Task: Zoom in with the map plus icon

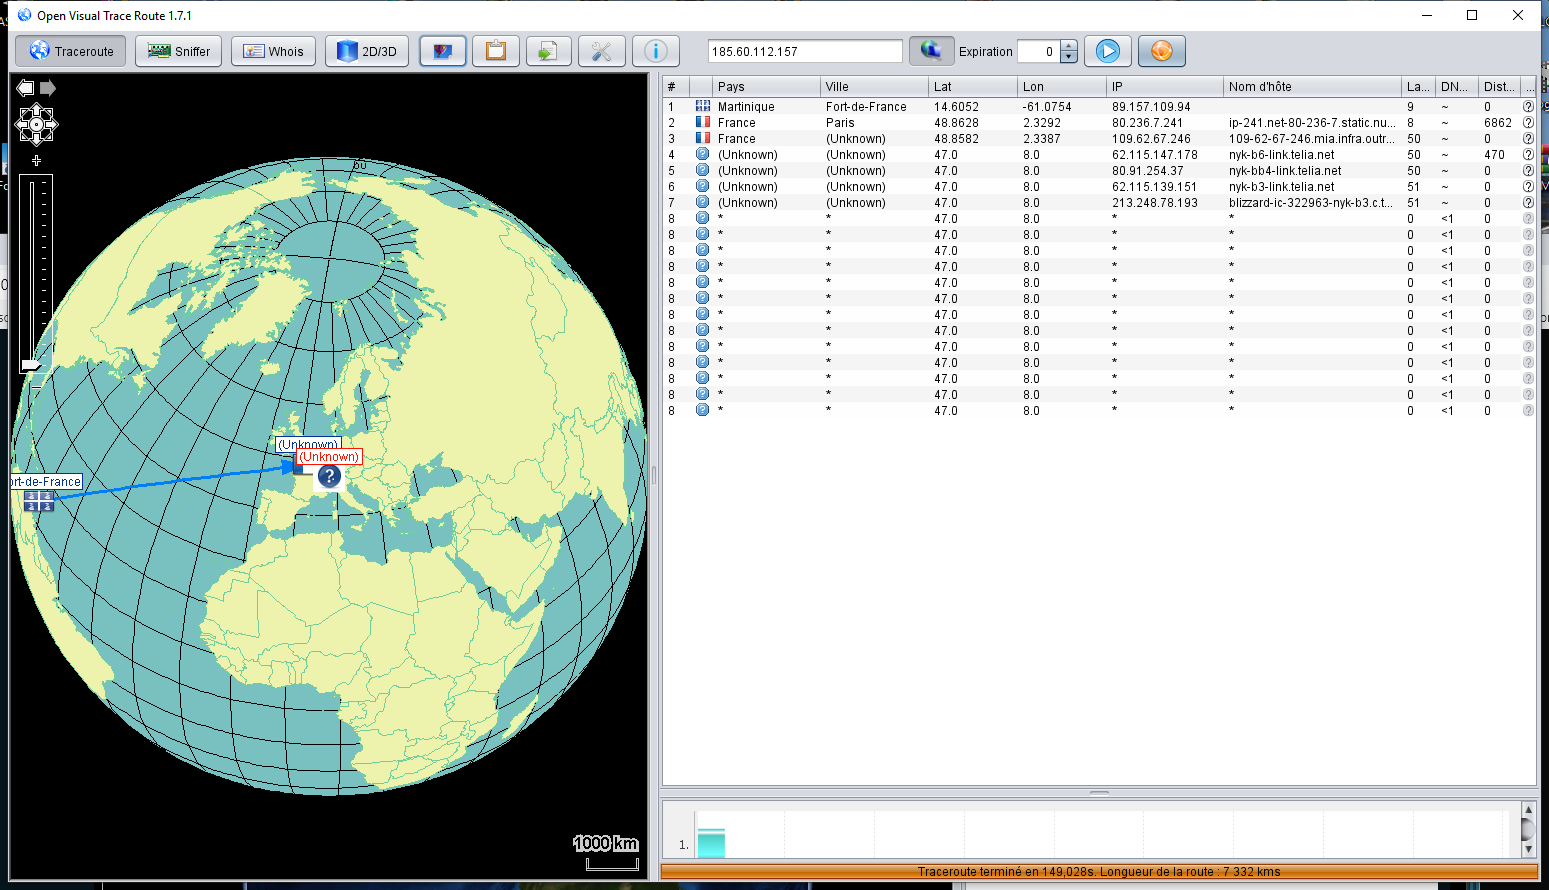Action: [36, 160]
